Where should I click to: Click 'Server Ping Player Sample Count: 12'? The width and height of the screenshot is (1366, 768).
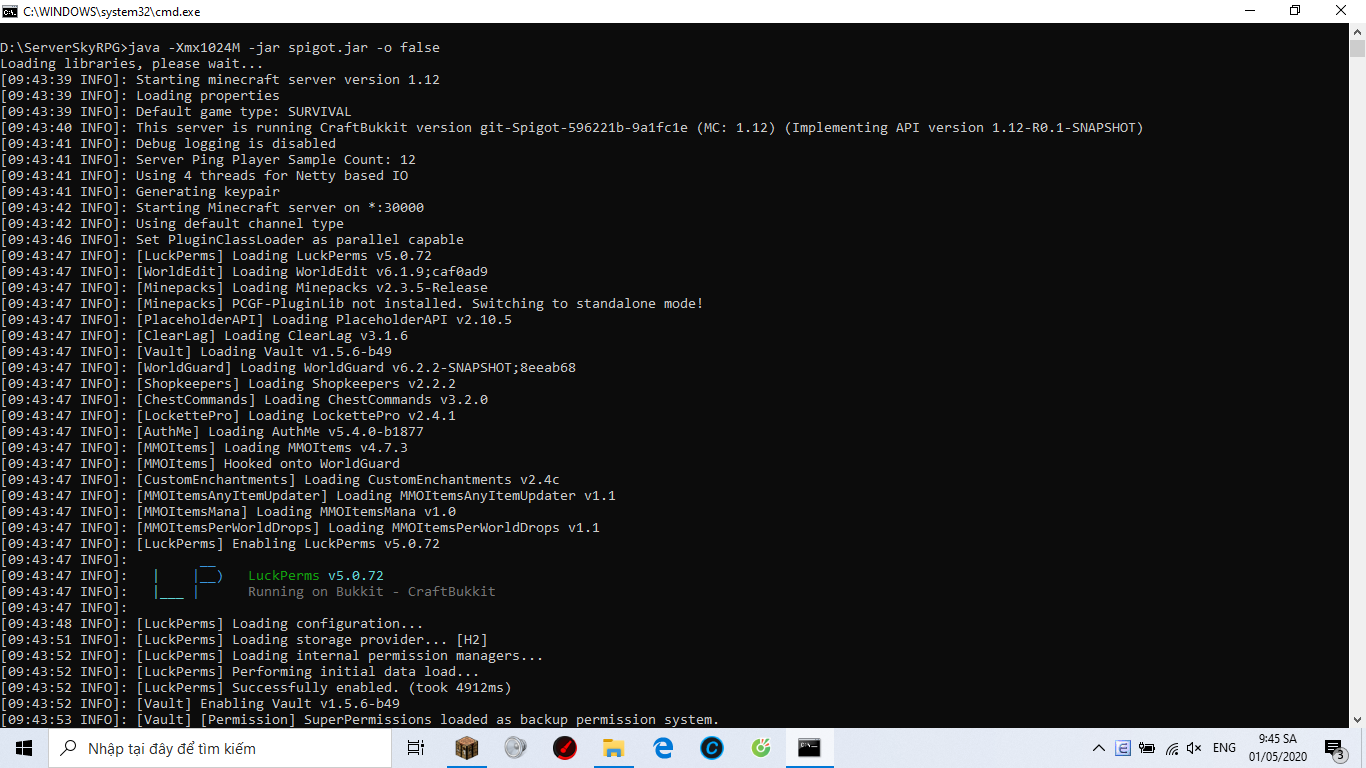click(x=208, y=160)
